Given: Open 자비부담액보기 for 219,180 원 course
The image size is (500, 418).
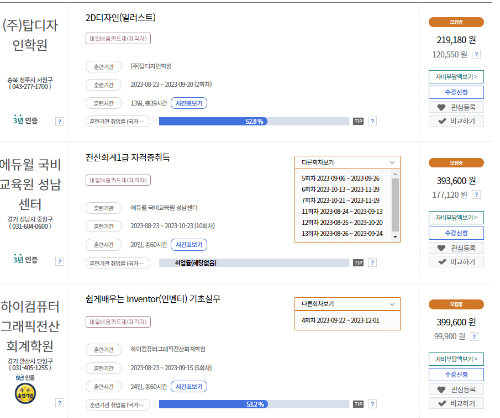Looking at the screenshot, I should coord(456,77).
